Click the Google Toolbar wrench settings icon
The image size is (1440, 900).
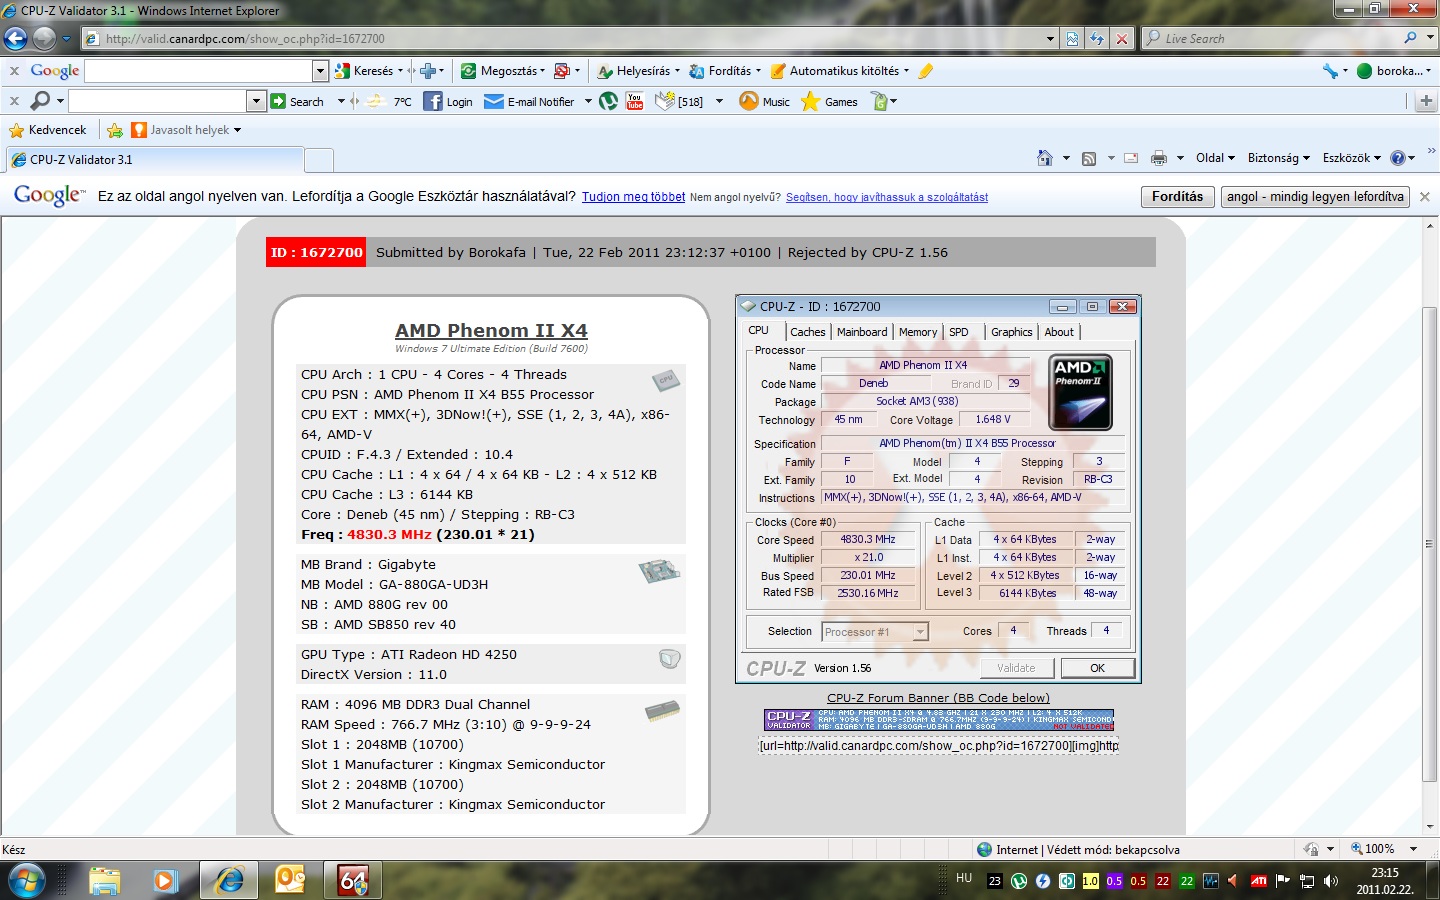(x=1330, y=71)
